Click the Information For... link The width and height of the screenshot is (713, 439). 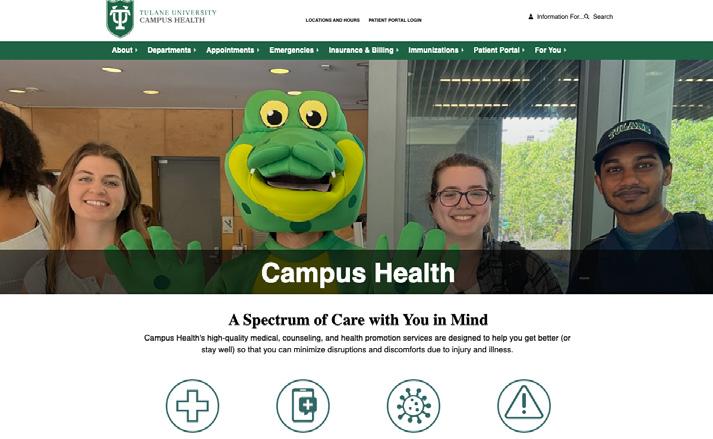coord(559,16)
